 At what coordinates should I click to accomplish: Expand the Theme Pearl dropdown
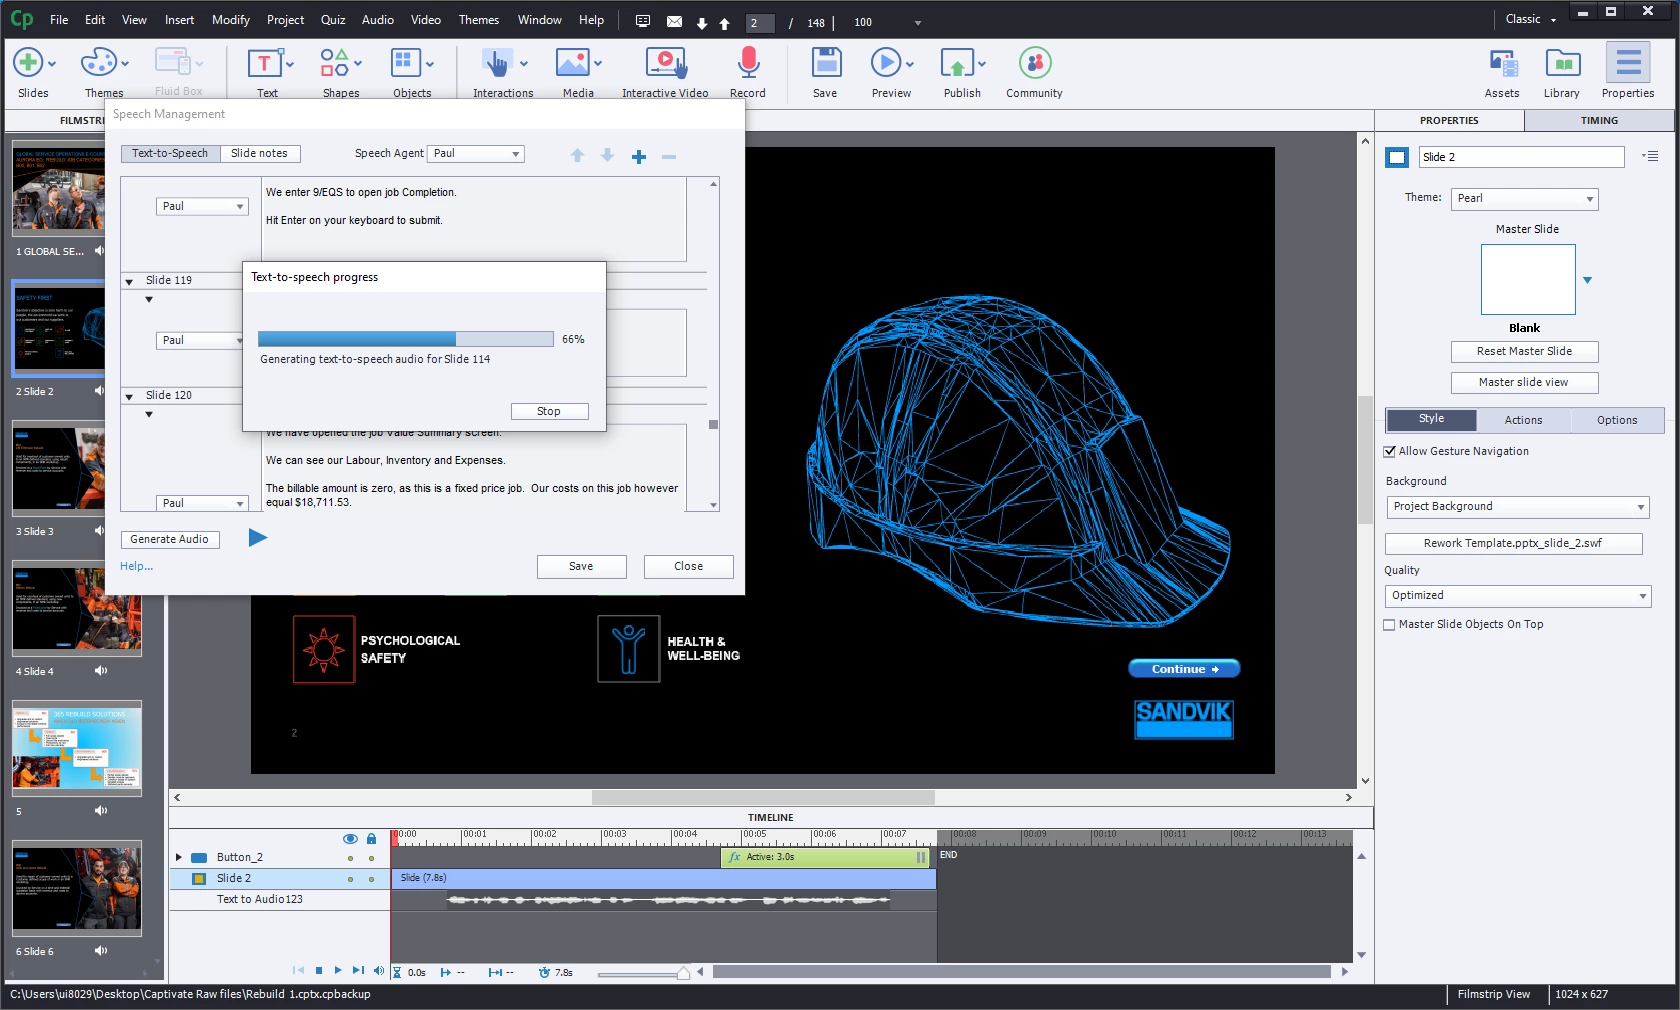pyautogui.click(x=1524, y=199)
